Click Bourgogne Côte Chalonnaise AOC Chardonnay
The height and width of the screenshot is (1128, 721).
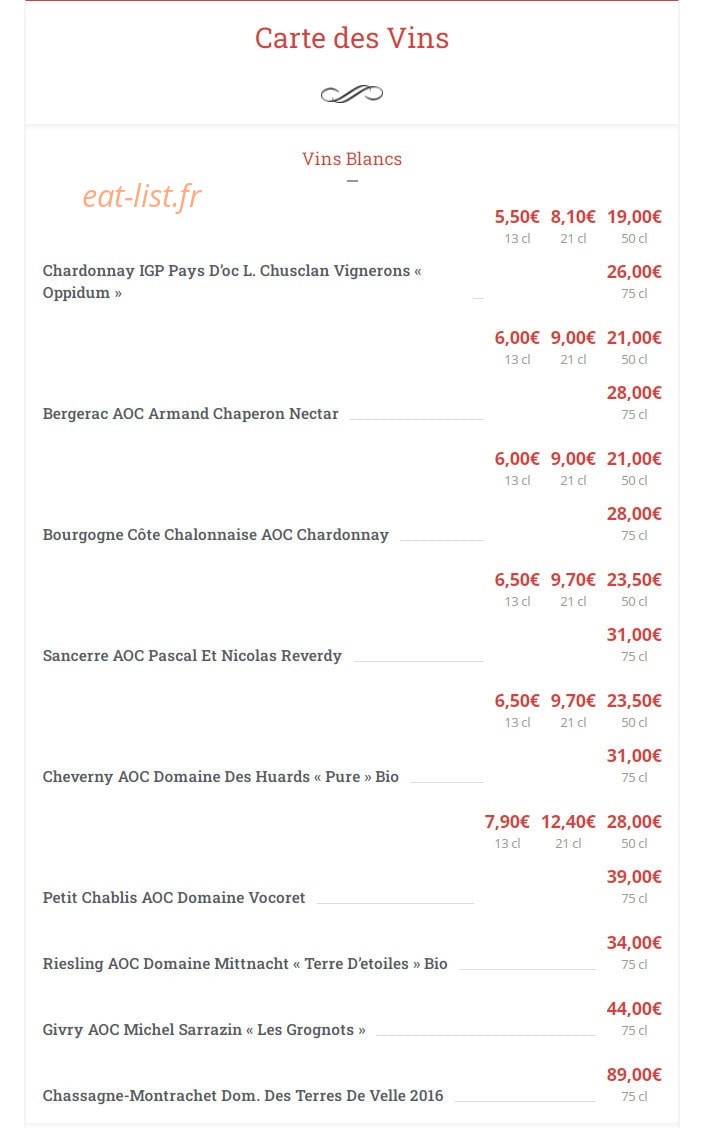(215, 535)
